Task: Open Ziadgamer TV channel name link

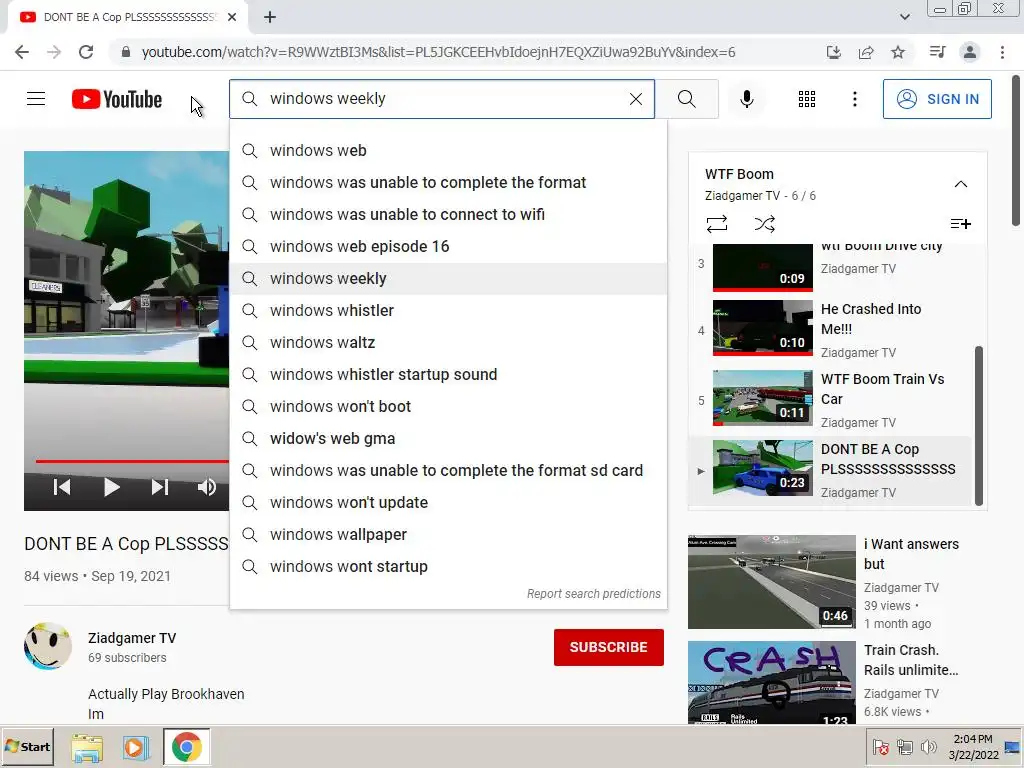Action: [x=132, y=638]
